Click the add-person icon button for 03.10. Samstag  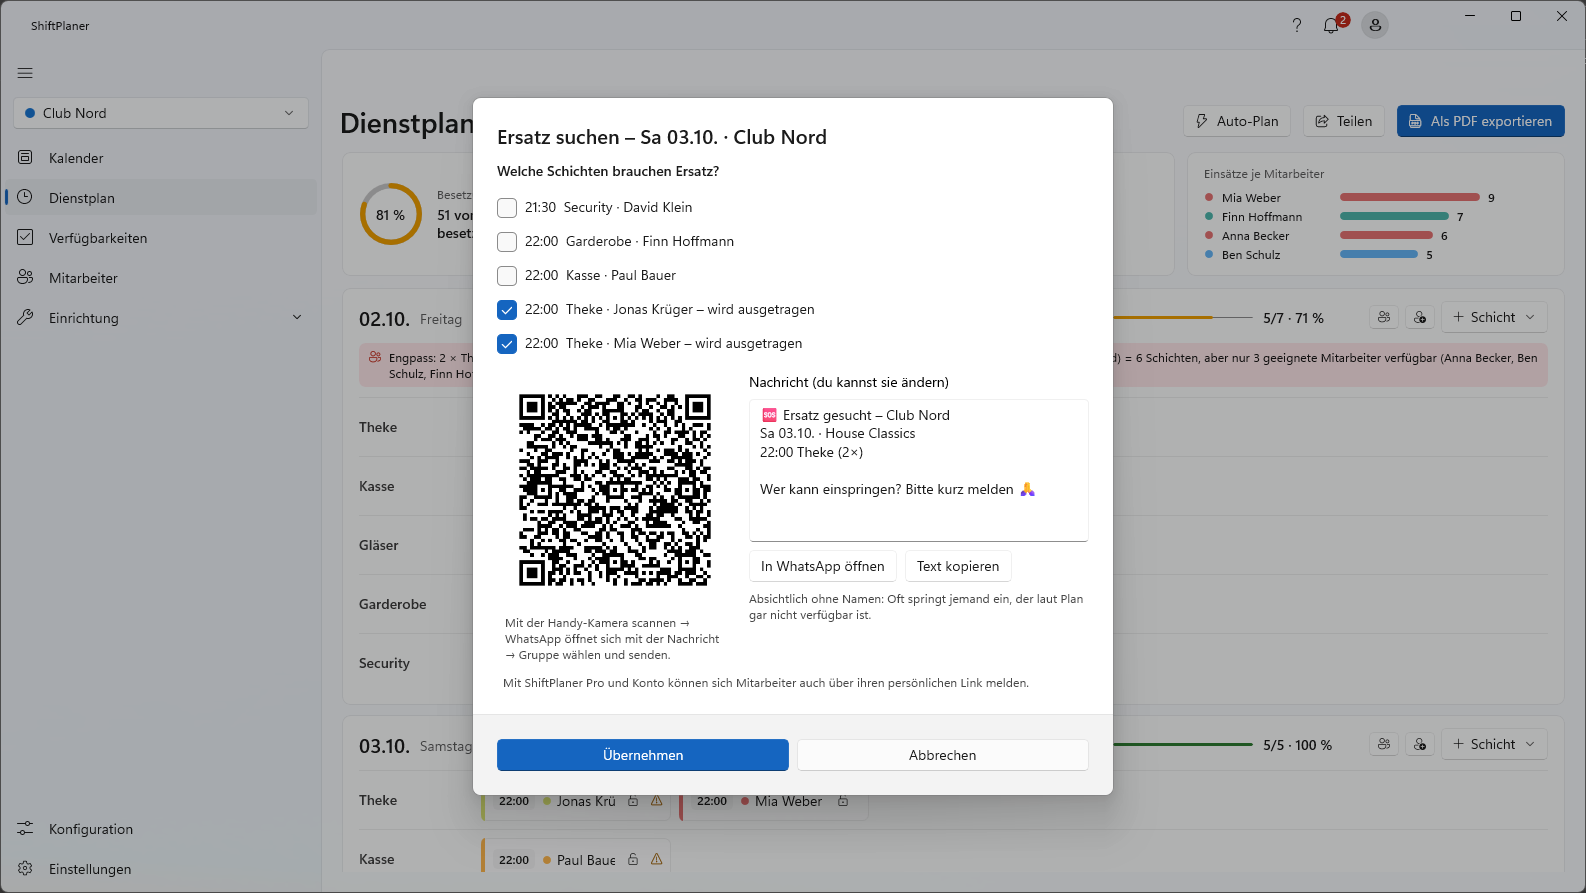click(1420, 744)
